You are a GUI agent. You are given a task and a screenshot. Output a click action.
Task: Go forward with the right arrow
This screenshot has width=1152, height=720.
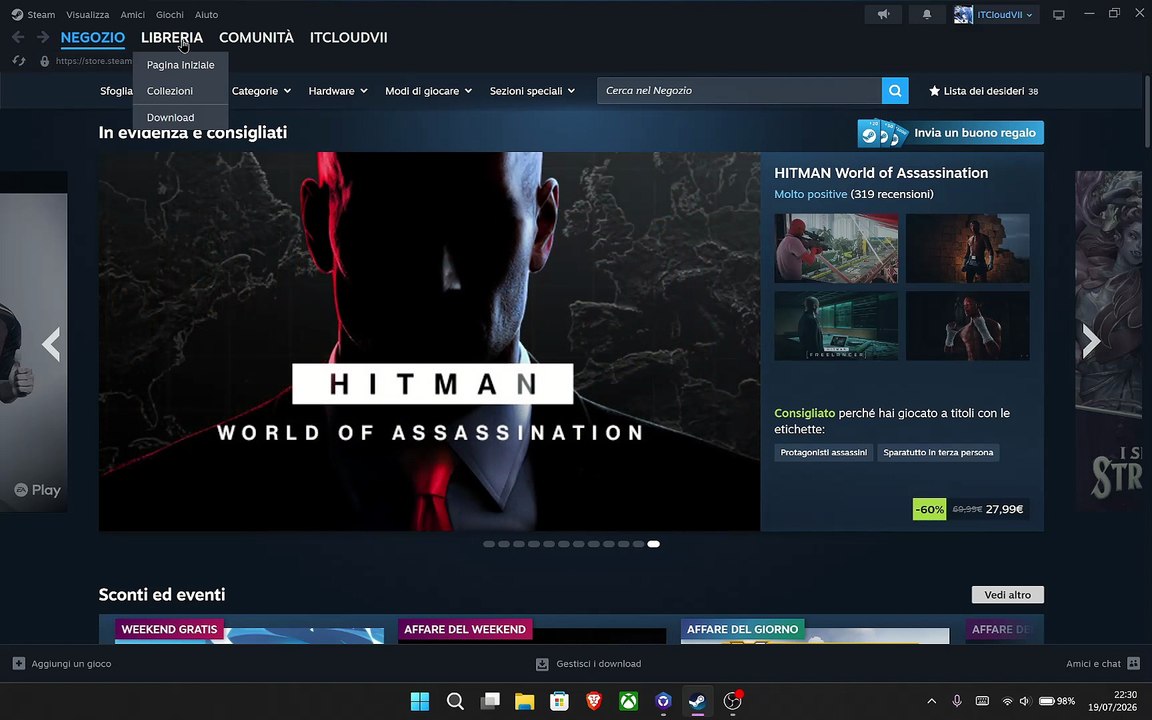tap(43, 37)
